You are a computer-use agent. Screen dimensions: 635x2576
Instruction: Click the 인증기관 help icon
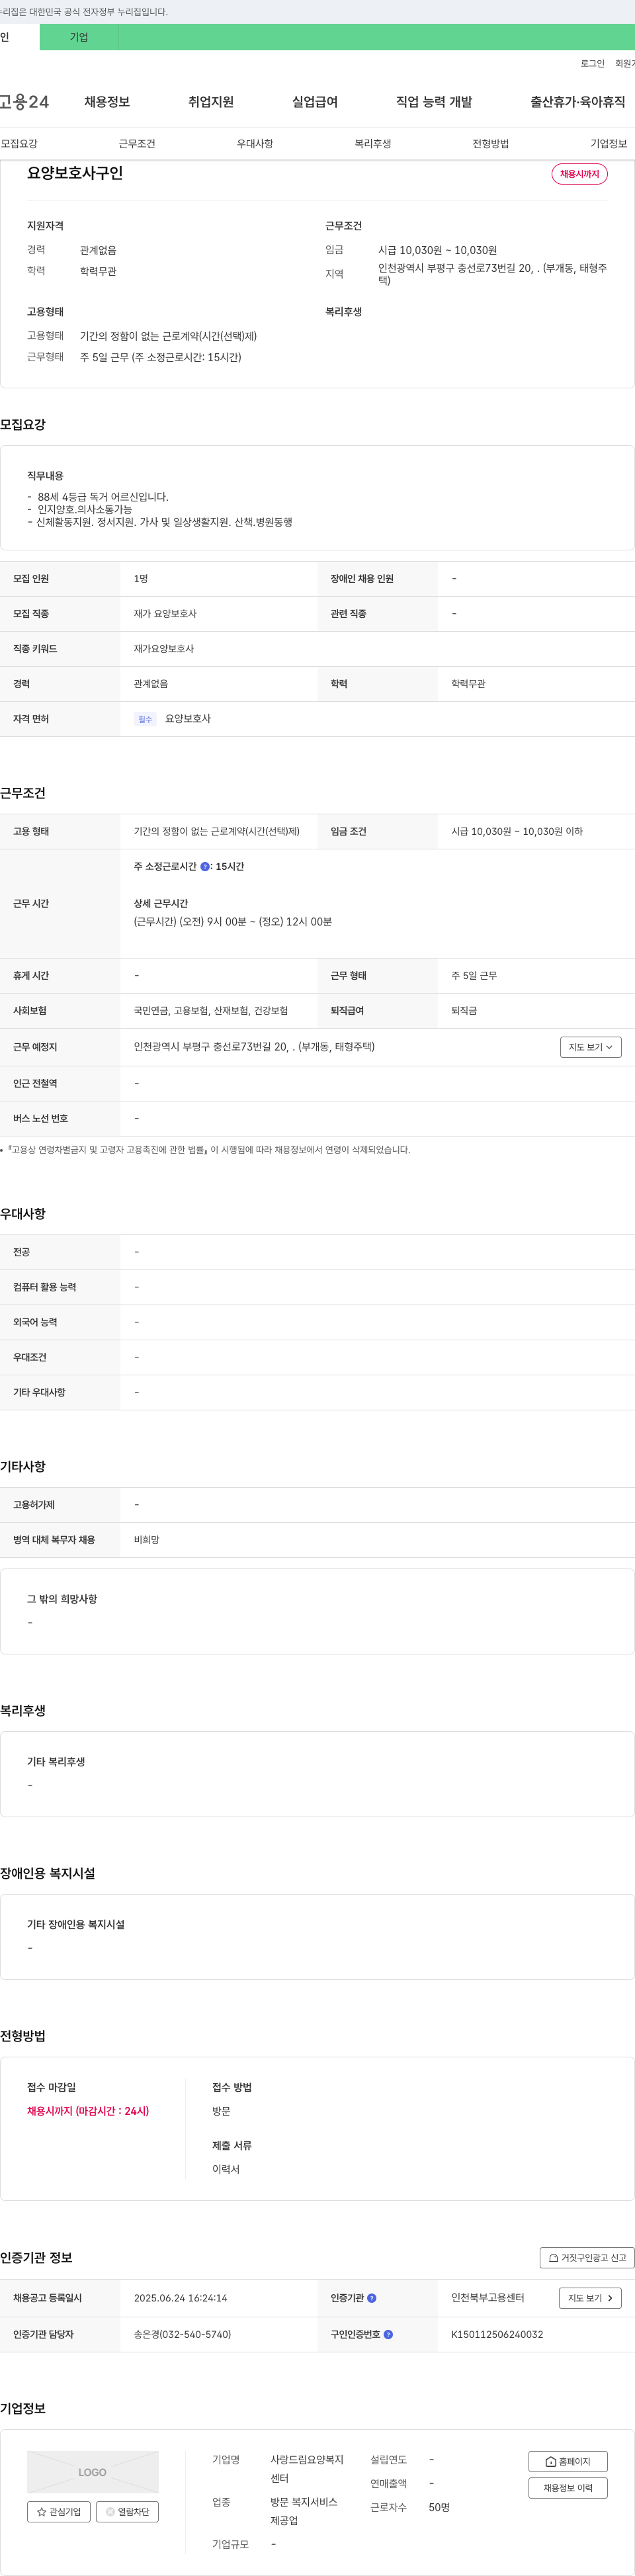click(372, 2298)
